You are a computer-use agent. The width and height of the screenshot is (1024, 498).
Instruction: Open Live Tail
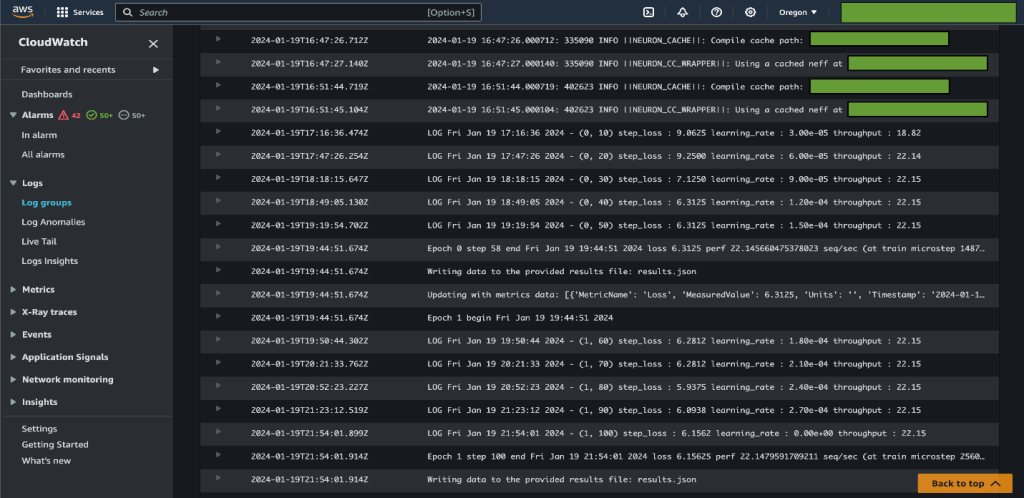39,241
